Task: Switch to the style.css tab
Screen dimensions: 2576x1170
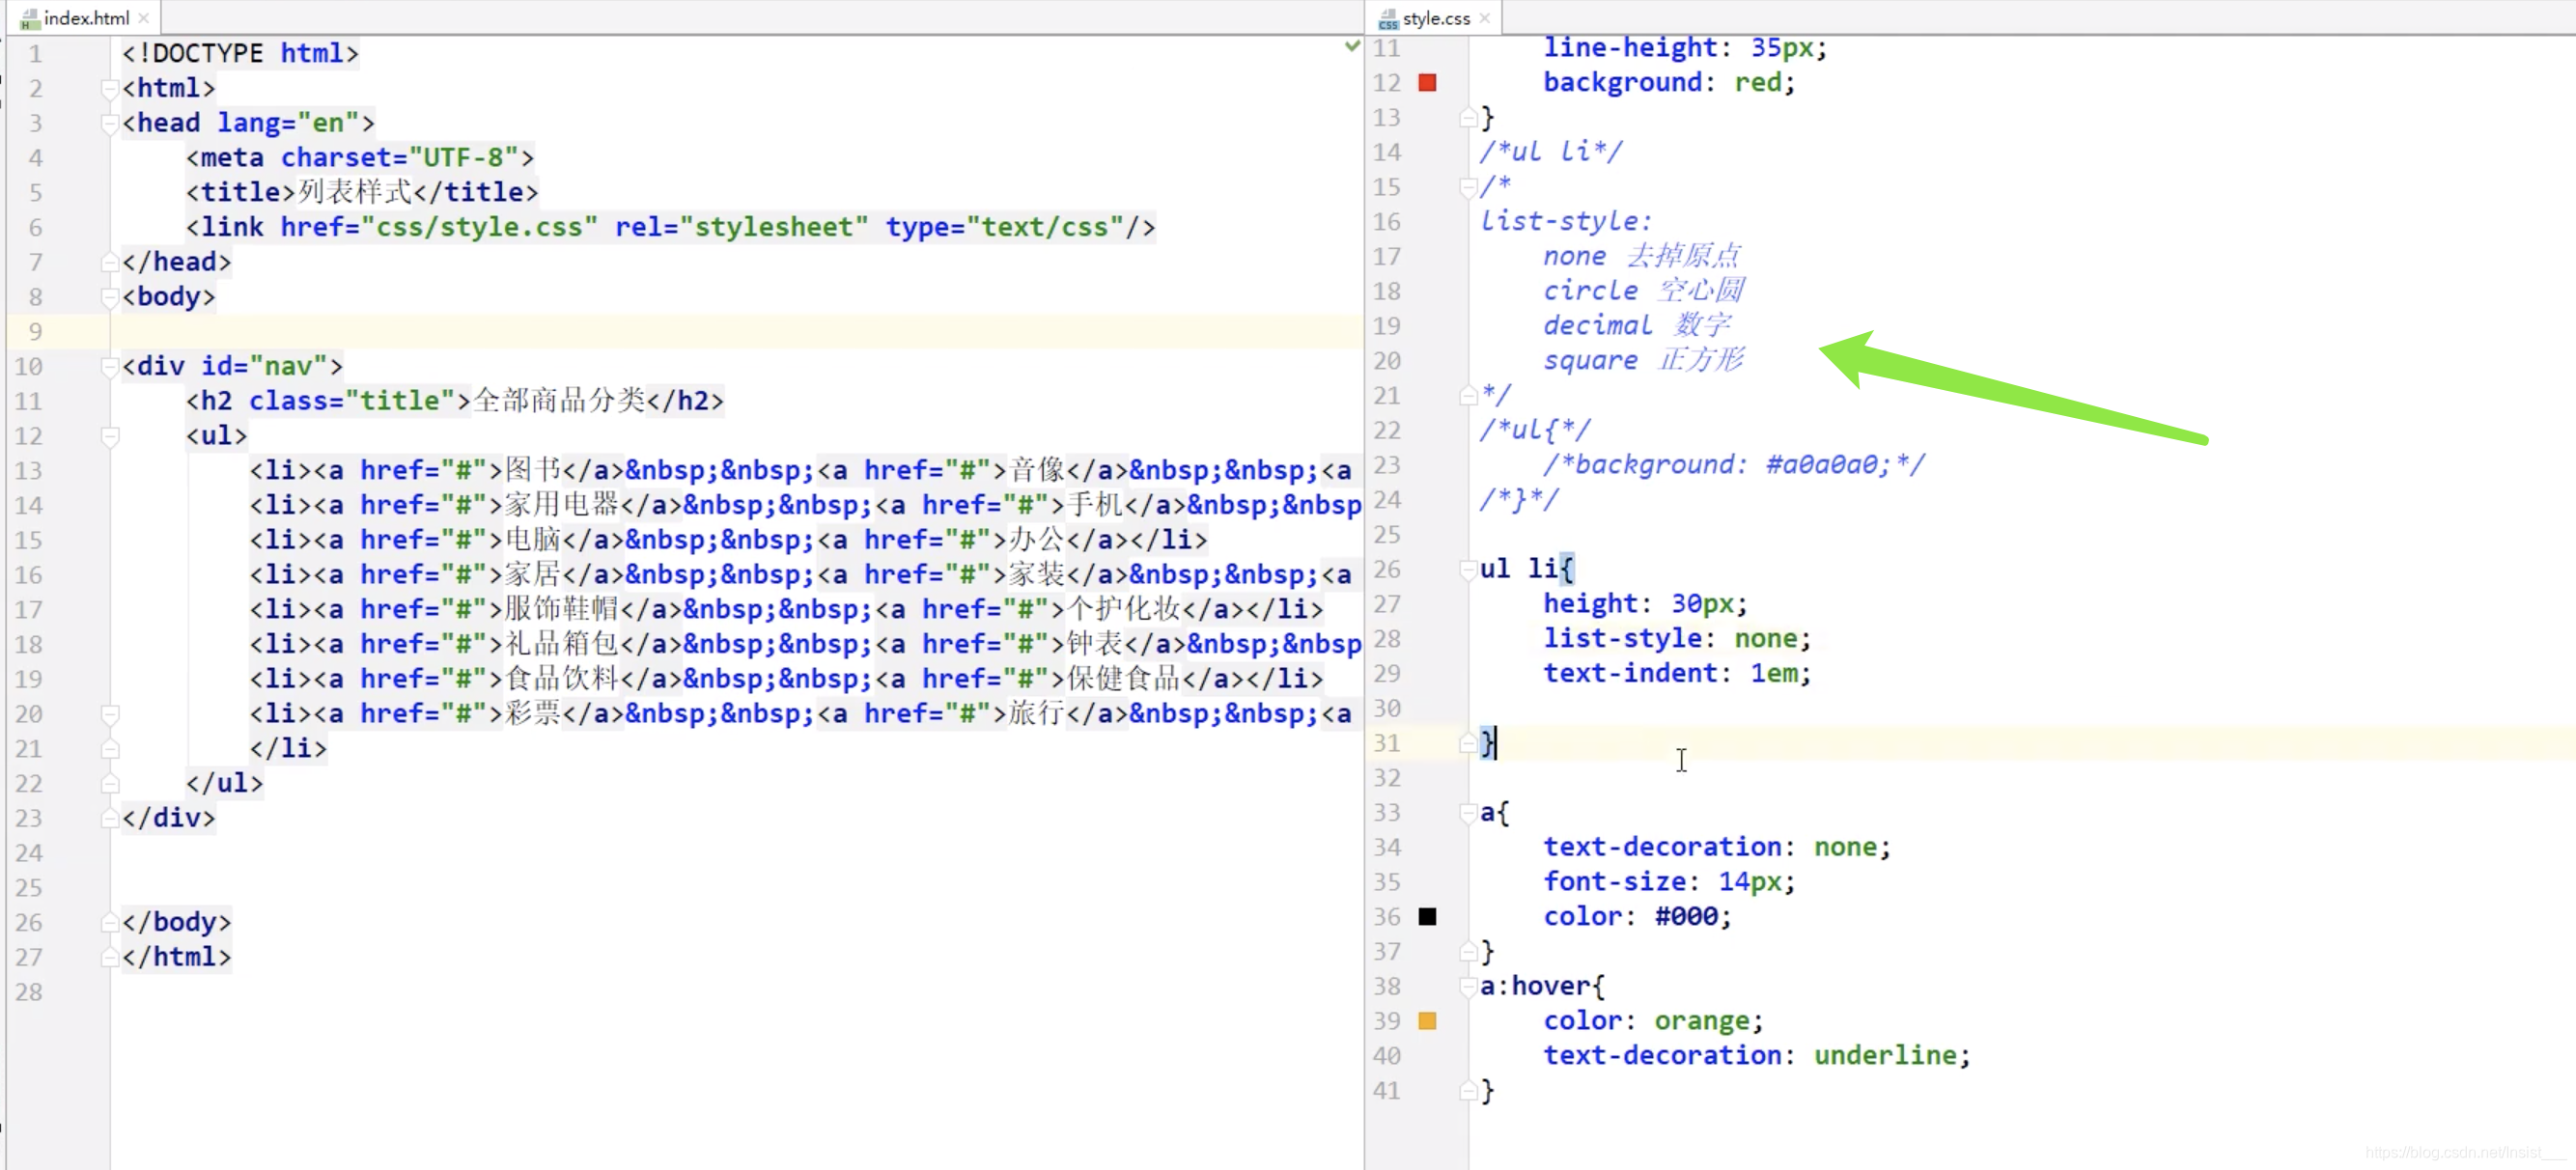Action: pos(1435,18)
